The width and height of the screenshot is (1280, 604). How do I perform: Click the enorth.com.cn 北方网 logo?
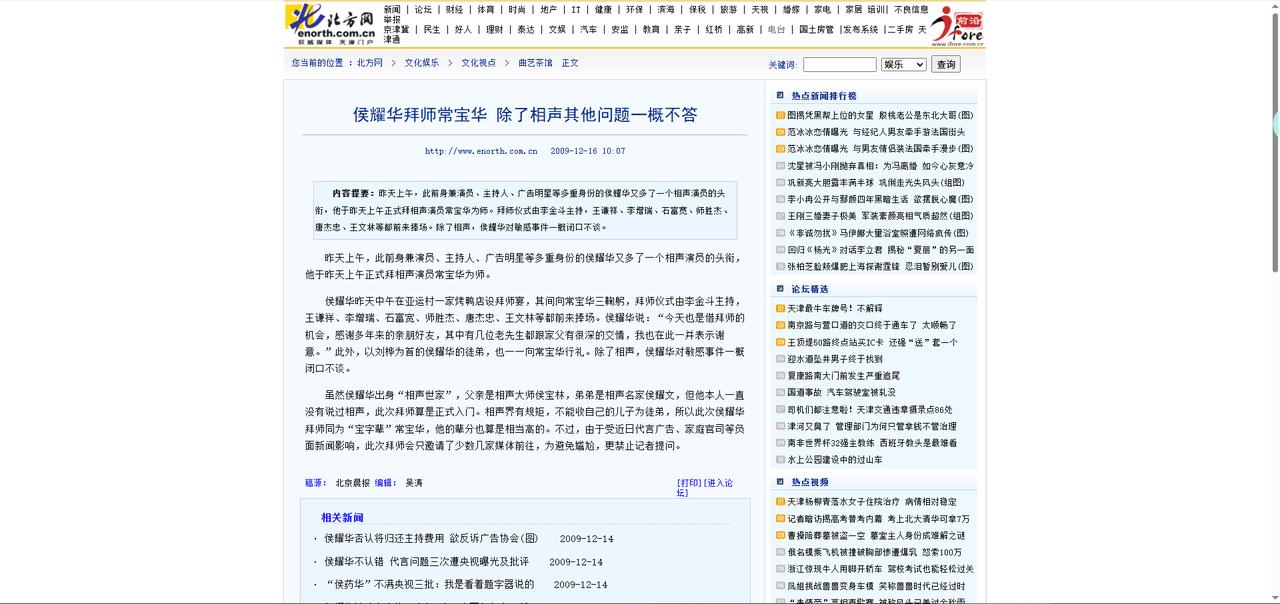(332, 25)
